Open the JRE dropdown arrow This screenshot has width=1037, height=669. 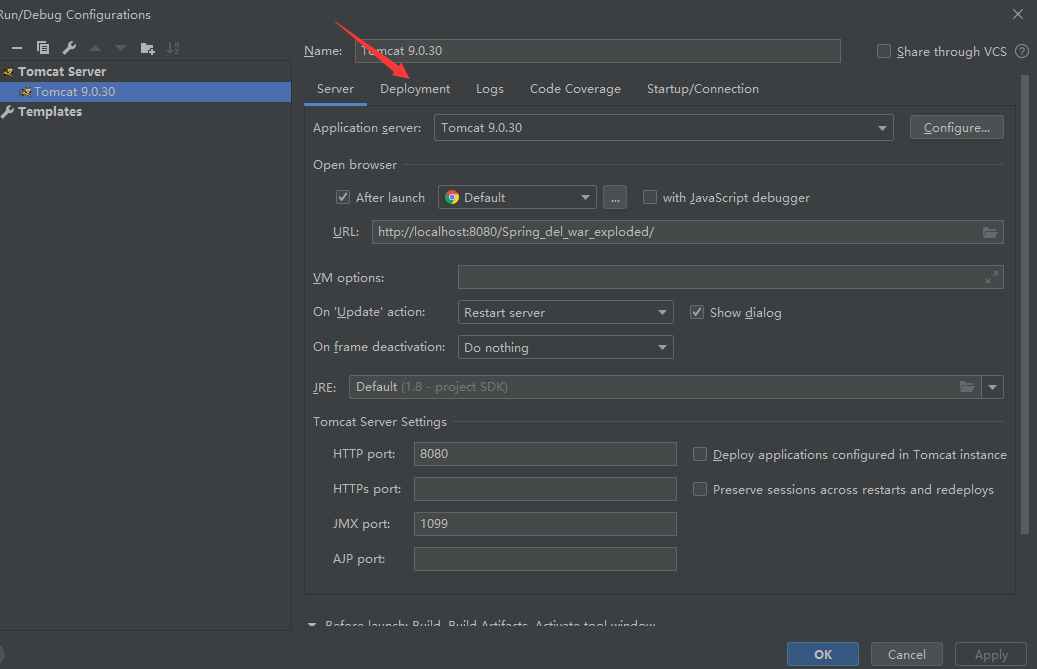click(992, 387)
